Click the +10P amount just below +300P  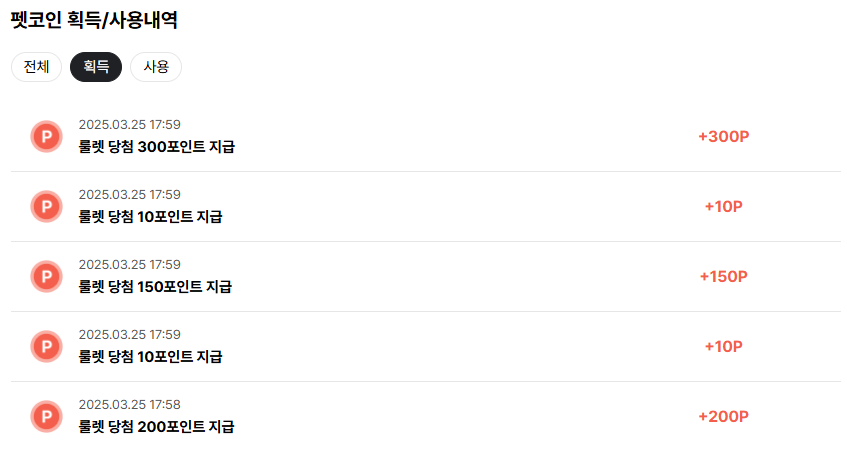pyautogui.click(x=723, y=206)
